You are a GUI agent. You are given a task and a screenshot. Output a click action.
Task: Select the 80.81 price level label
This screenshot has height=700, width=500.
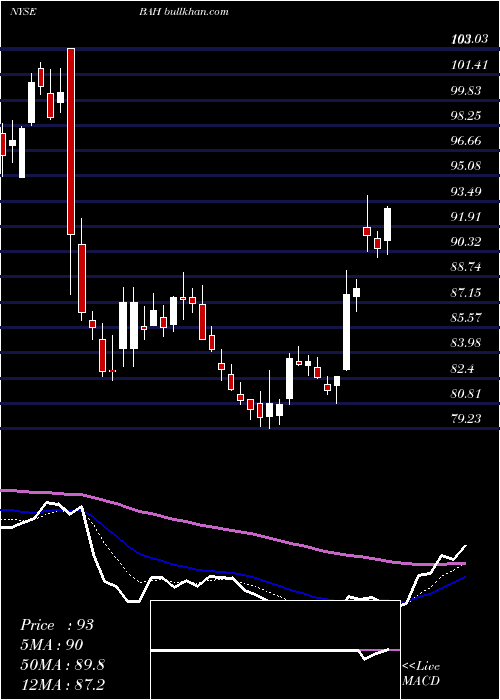(467, 394)
